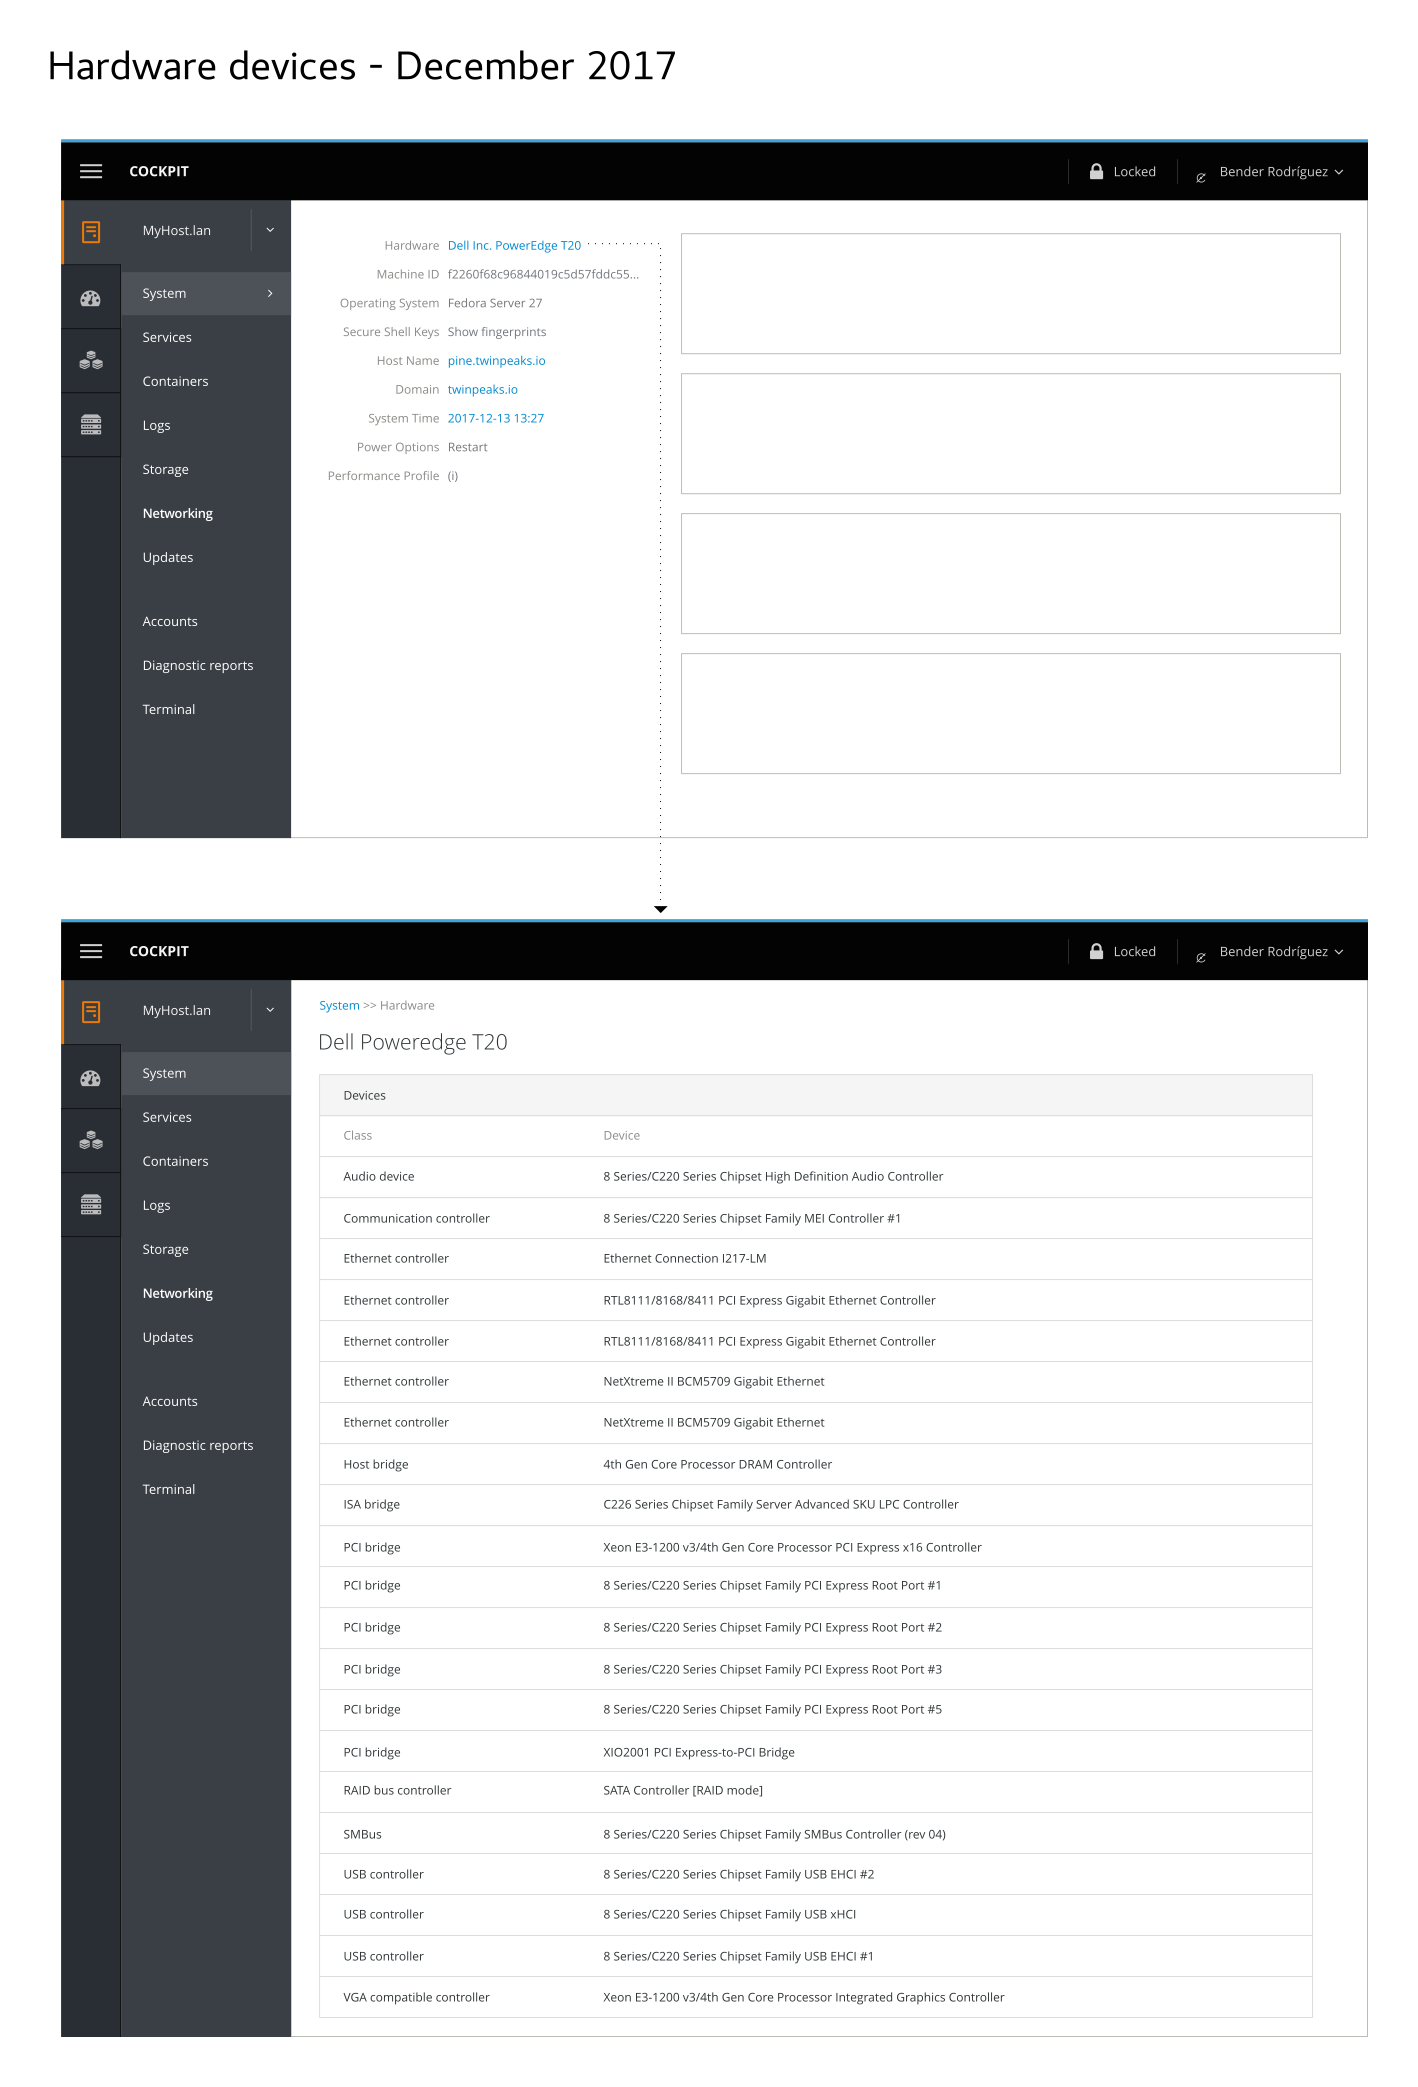
Task: Click the pine.twinpeaks.io host name link
Action: (496, 361)
